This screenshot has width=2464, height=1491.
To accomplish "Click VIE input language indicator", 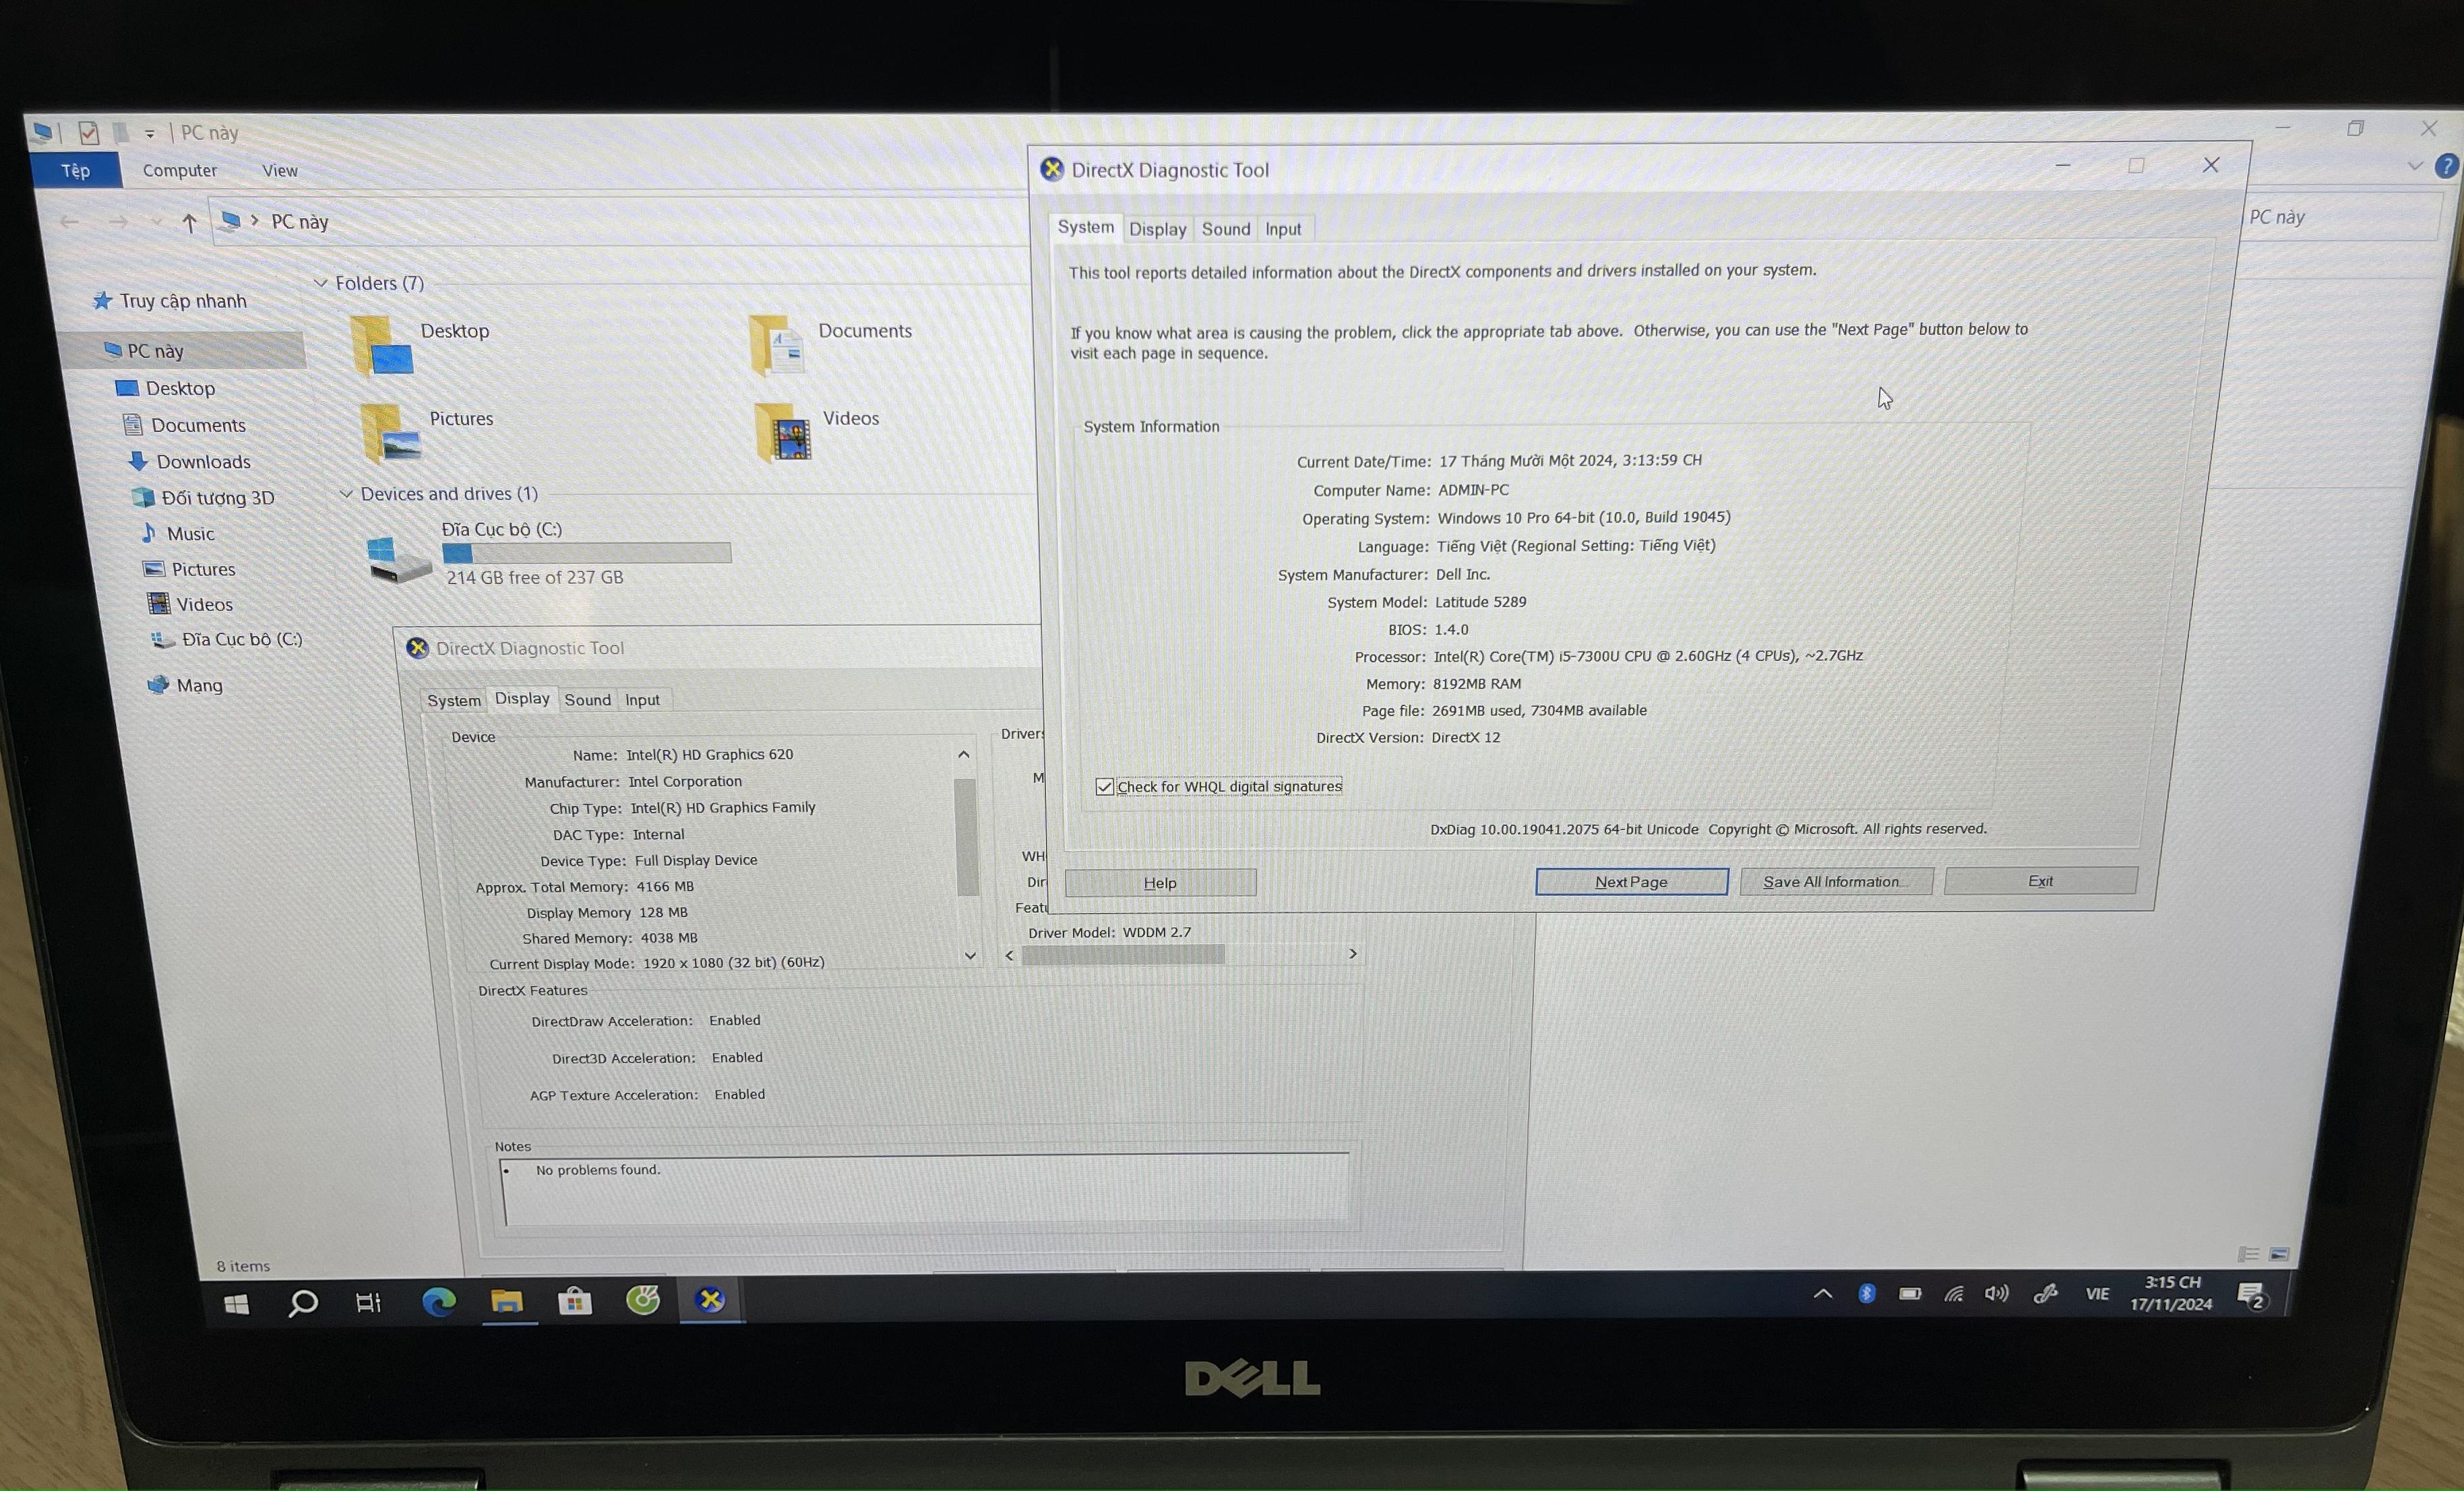I will tap(2097, 1294).
